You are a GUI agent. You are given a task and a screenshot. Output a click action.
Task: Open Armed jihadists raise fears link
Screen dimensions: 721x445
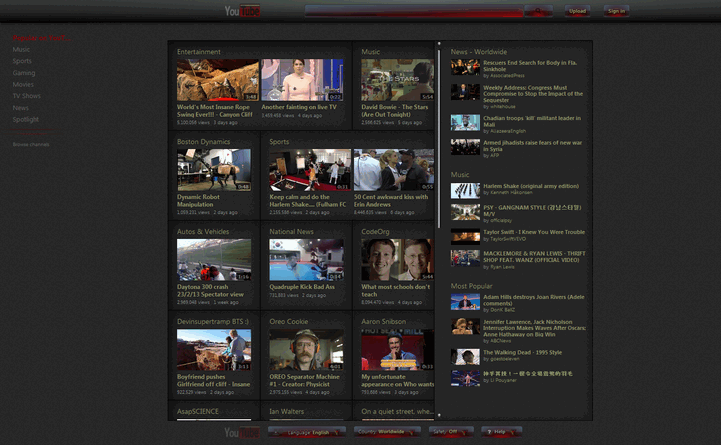click(532, 146)
